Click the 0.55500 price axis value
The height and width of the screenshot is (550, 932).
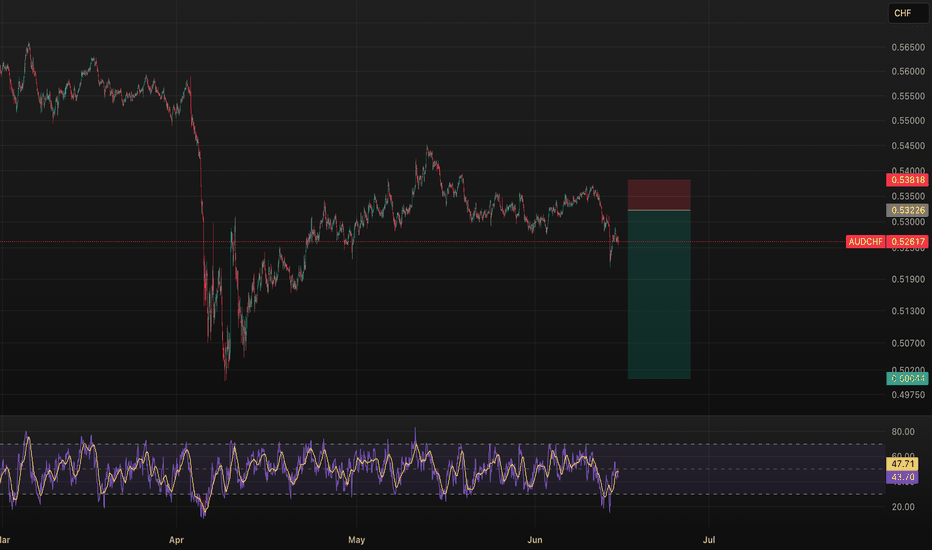point(908,96)
